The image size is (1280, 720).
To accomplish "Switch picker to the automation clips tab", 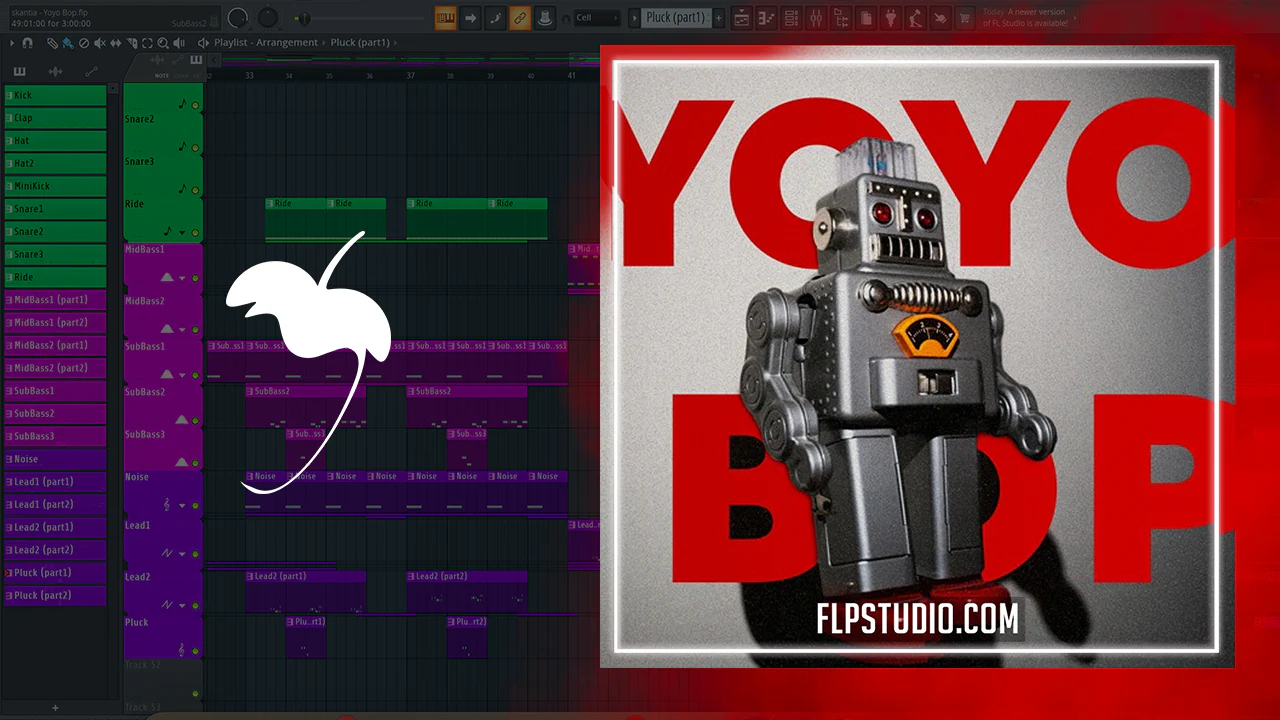I will coord(91,71).
